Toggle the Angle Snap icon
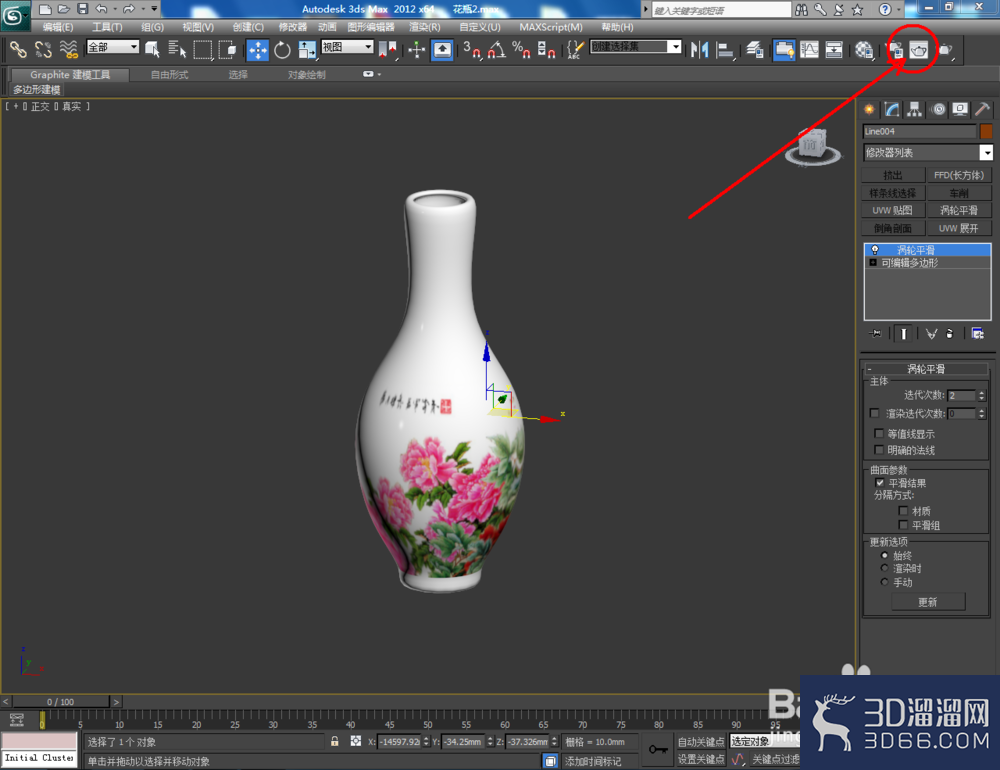Image resolution: width=1000 pixels, height=770 pixels. tap(496, 50)
